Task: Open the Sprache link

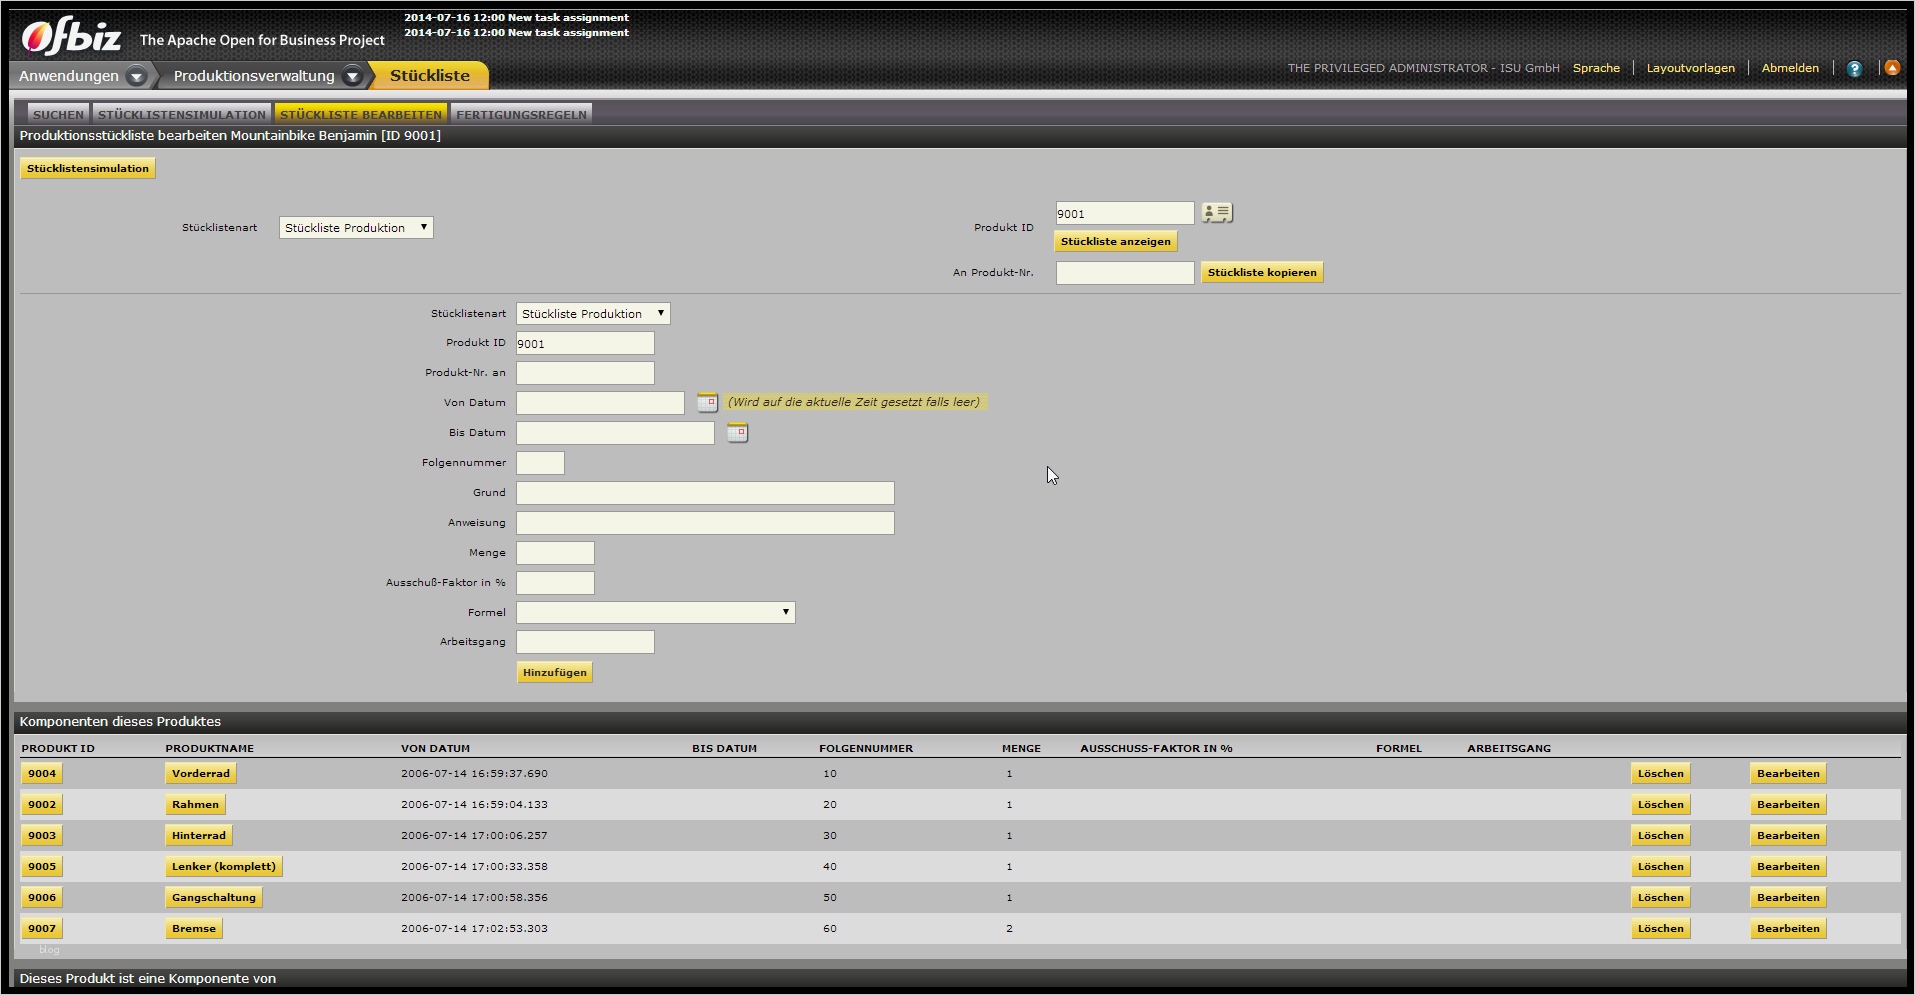Action: 1596,68
